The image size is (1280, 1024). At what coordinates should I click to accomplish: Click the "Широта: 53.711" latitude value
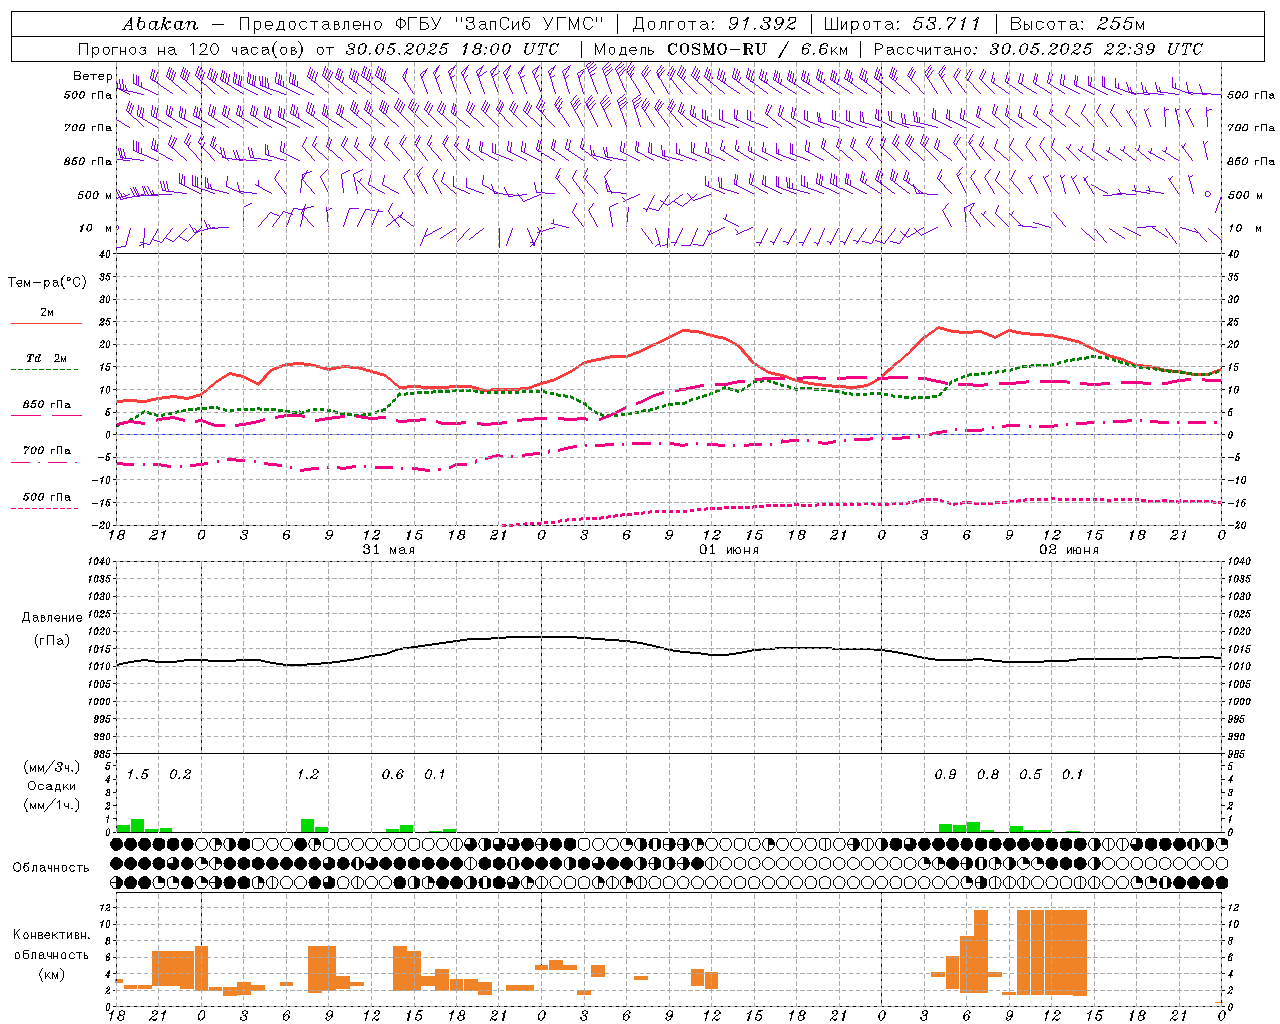coord(902,24)
